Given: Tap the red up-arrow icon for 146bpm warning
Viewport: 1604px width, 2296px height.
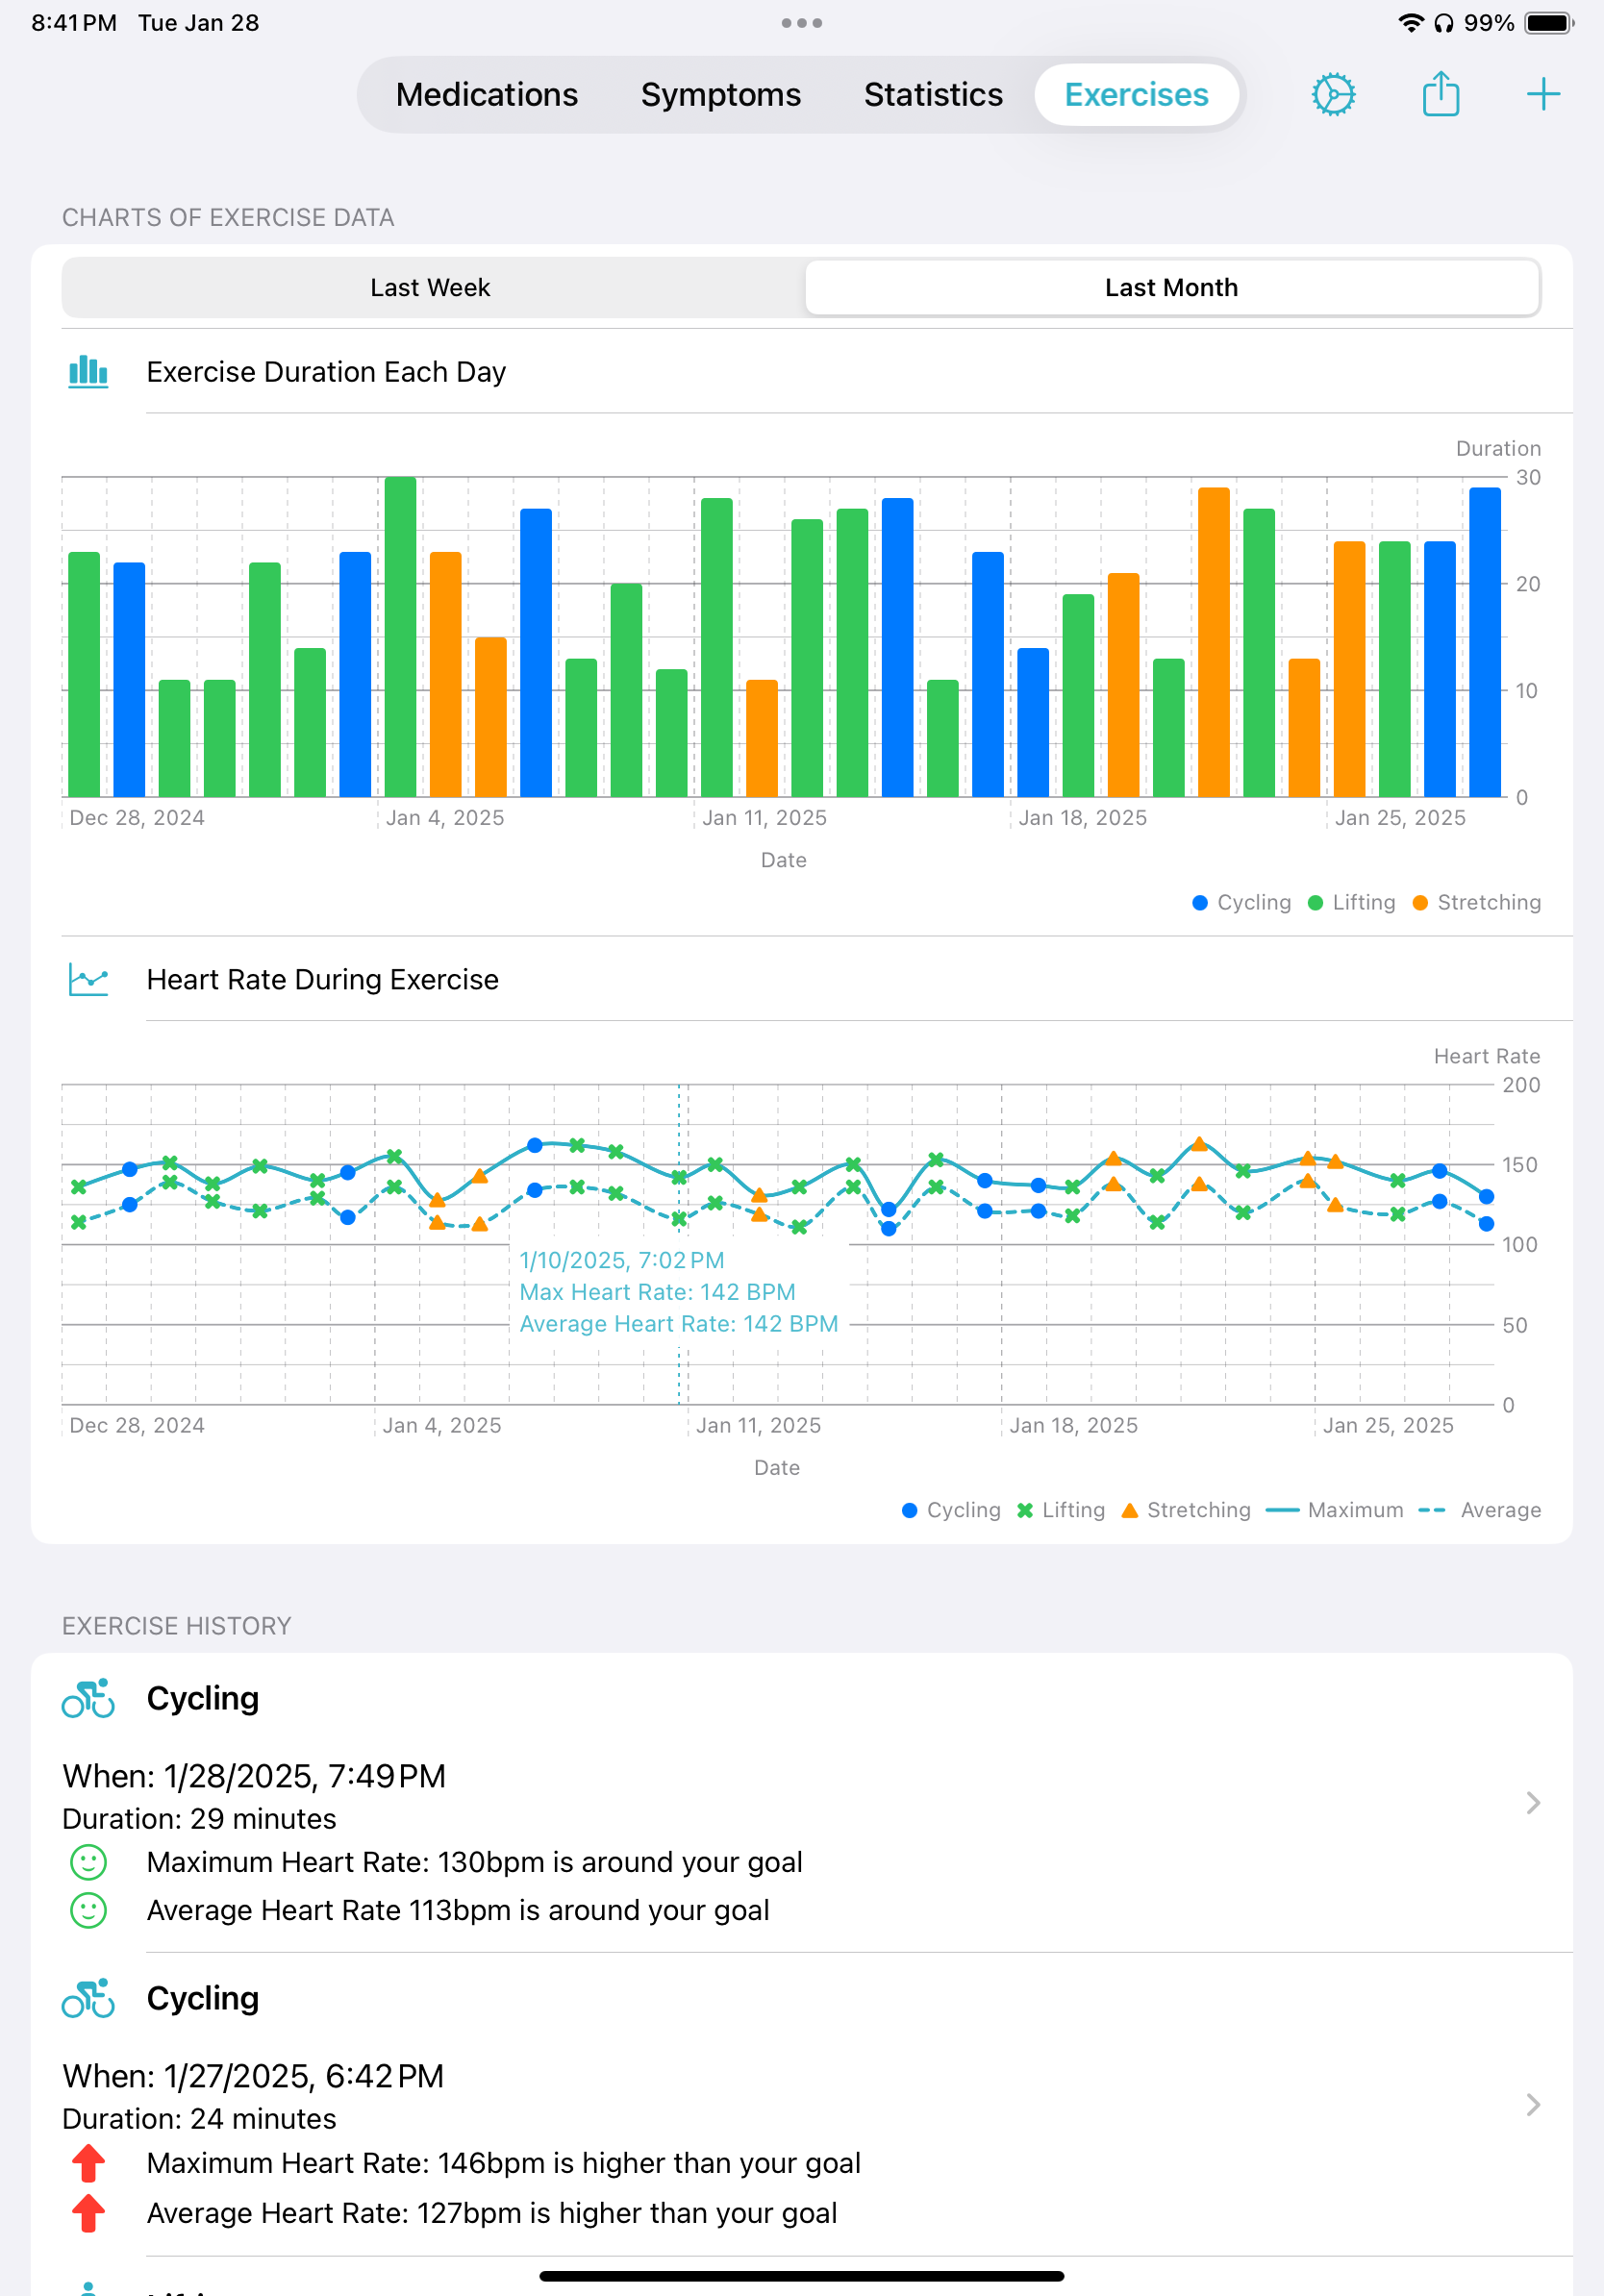Looking at the screenshot, I should (x=87, y=2162).
